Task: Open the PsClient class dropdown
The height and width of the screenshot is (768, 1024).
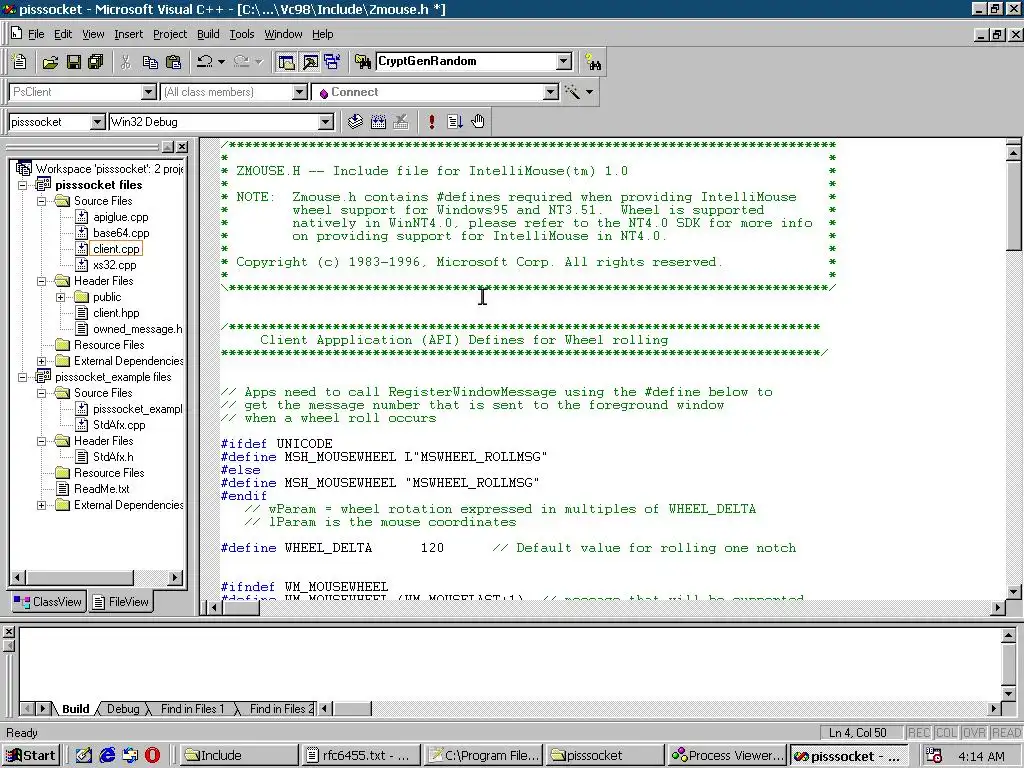Action: [148, 92]
